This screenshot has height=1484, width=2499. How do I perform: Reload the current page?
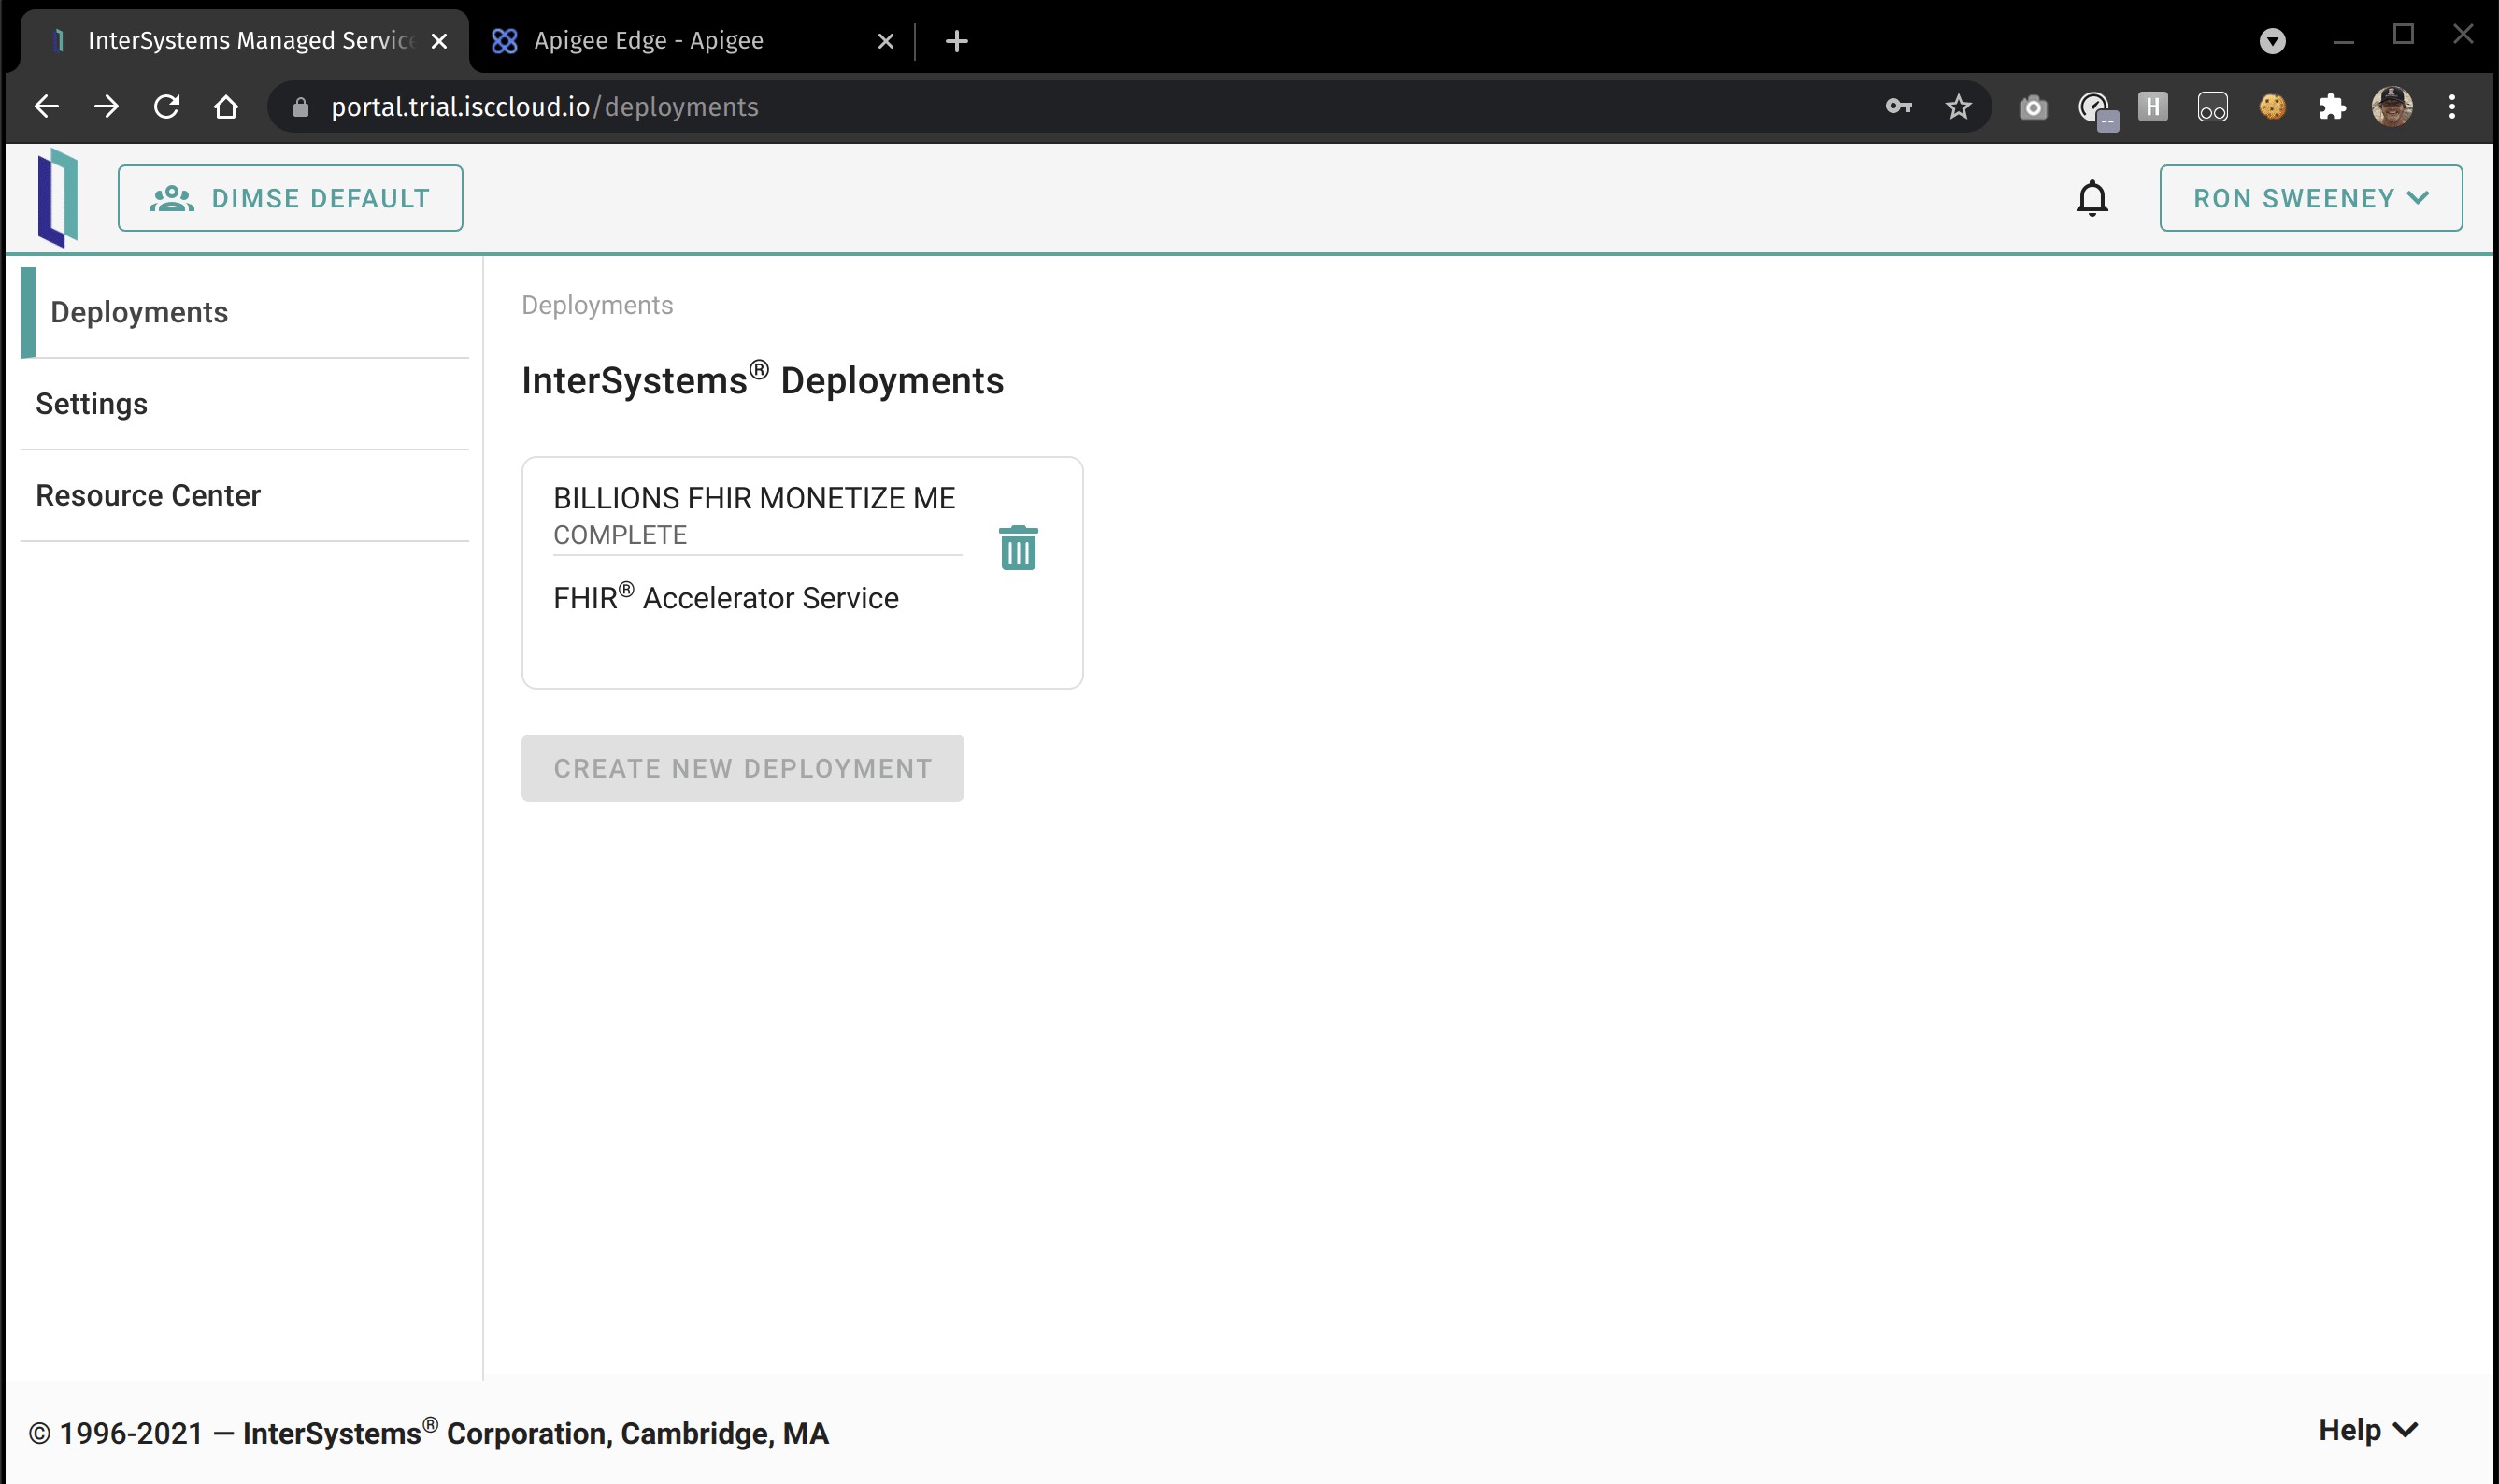(167, 107)
